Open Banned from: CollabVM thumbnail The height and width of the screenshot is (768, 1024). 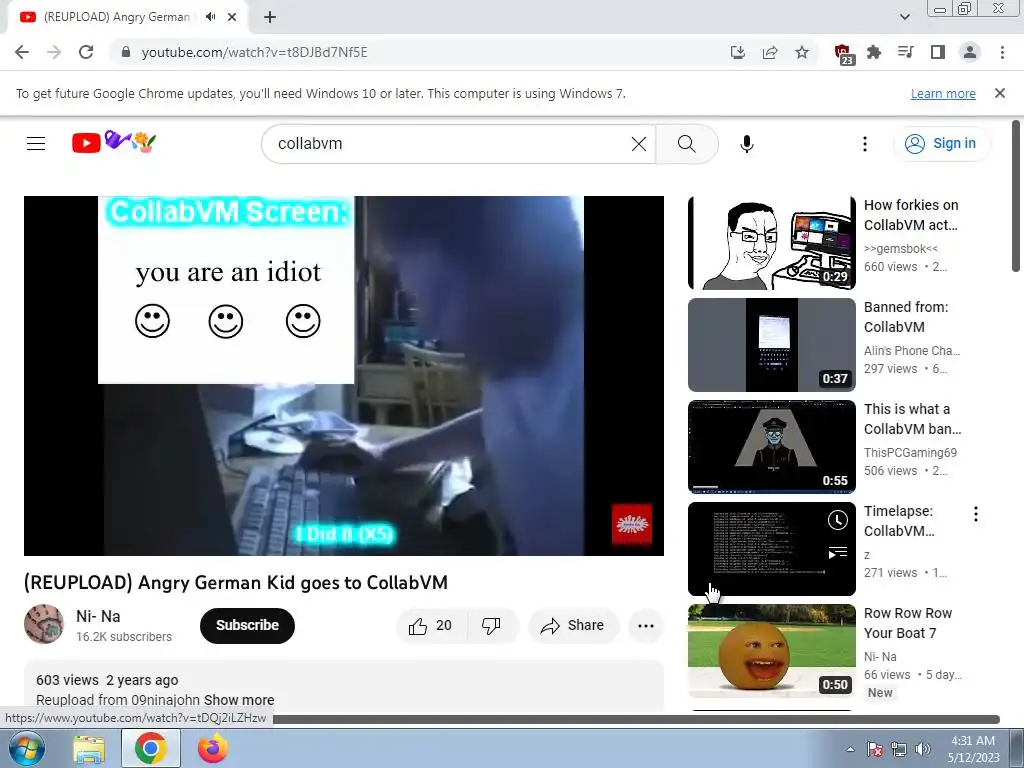tap(771, 345)
